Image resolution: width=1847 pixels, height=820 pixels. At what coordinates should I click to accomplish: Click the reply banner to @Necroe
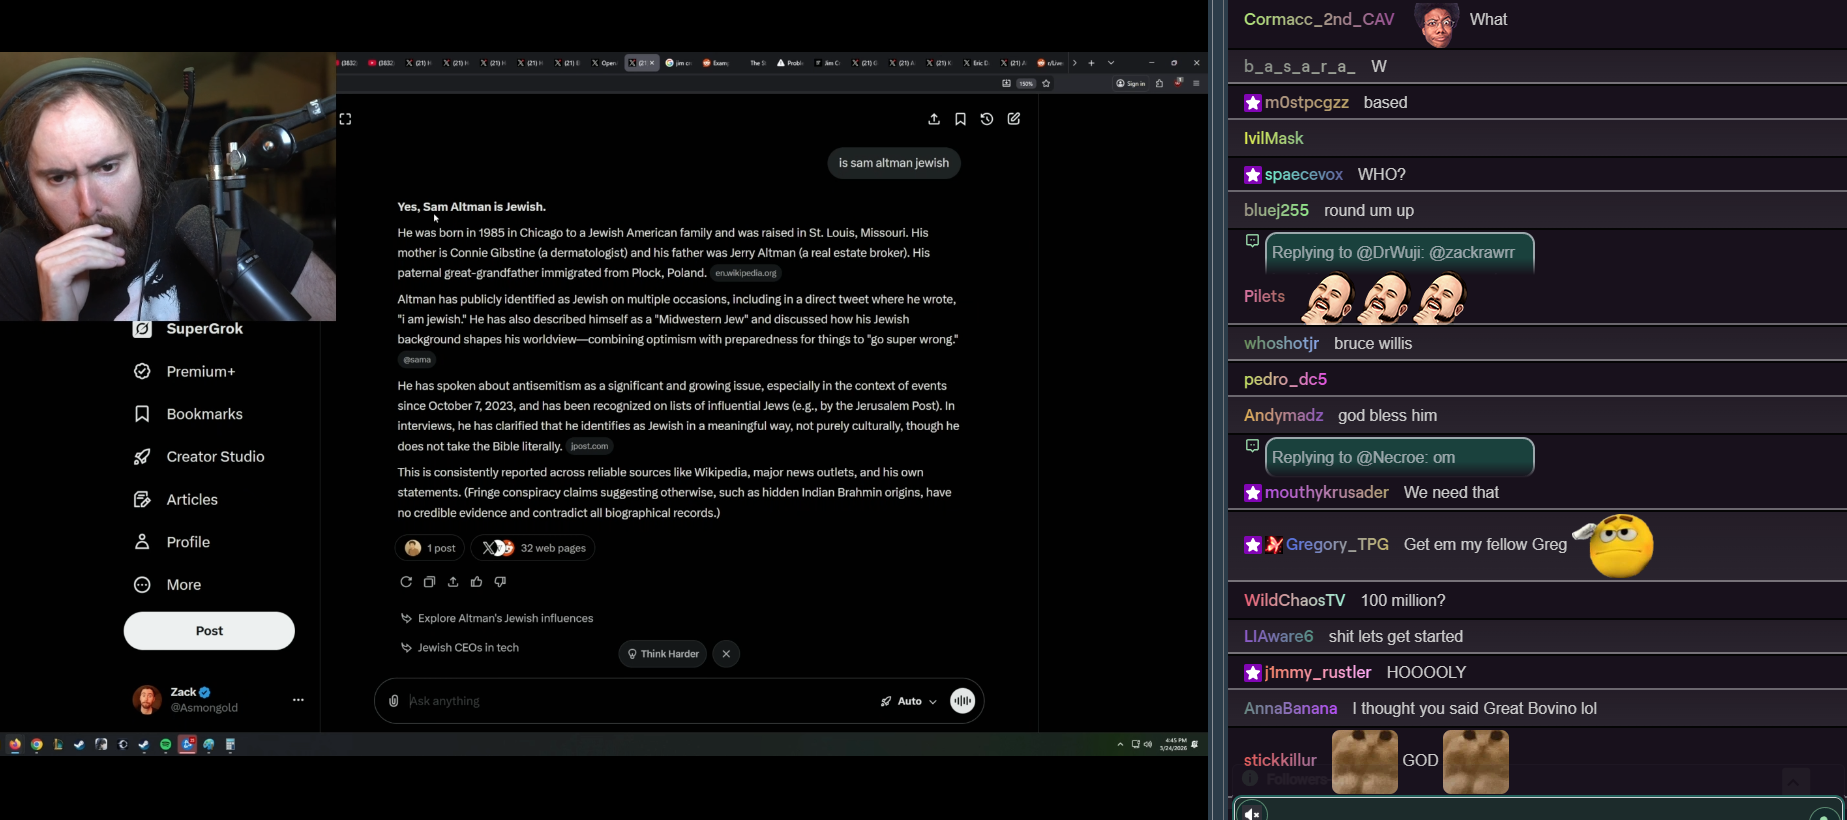pos(1399,458)
